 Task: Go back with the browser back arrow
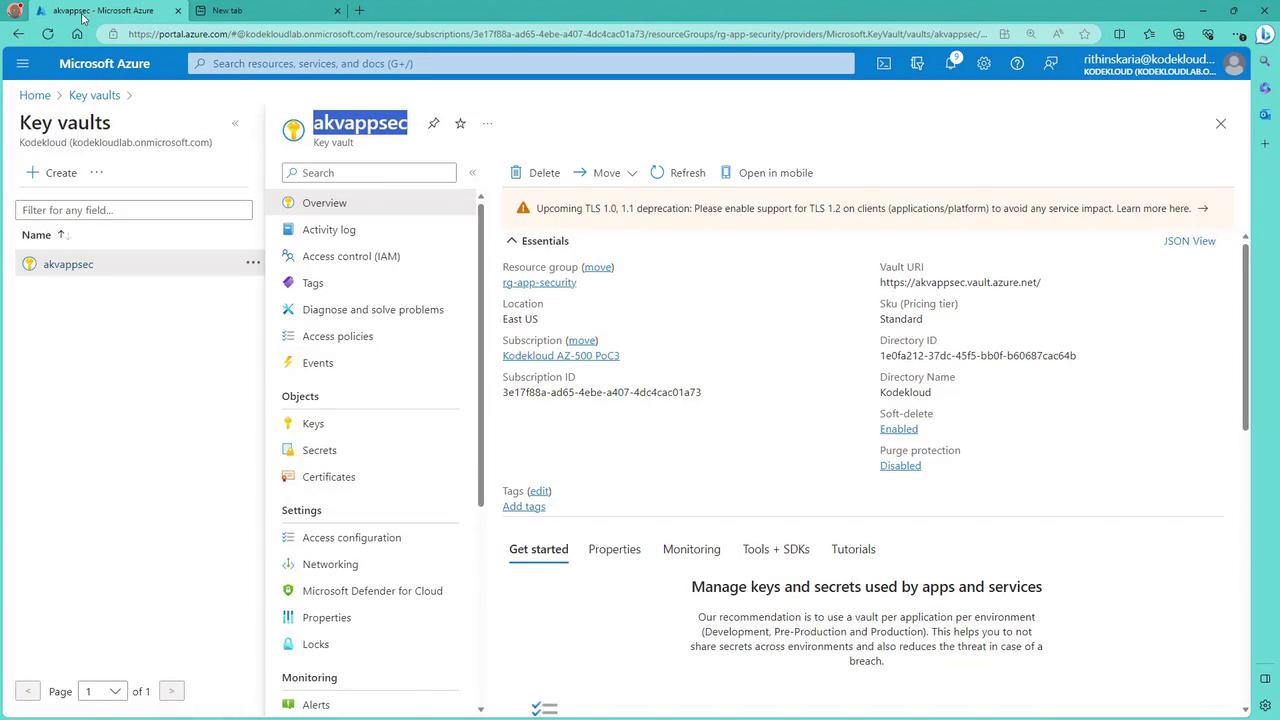(x=18, y=34)
